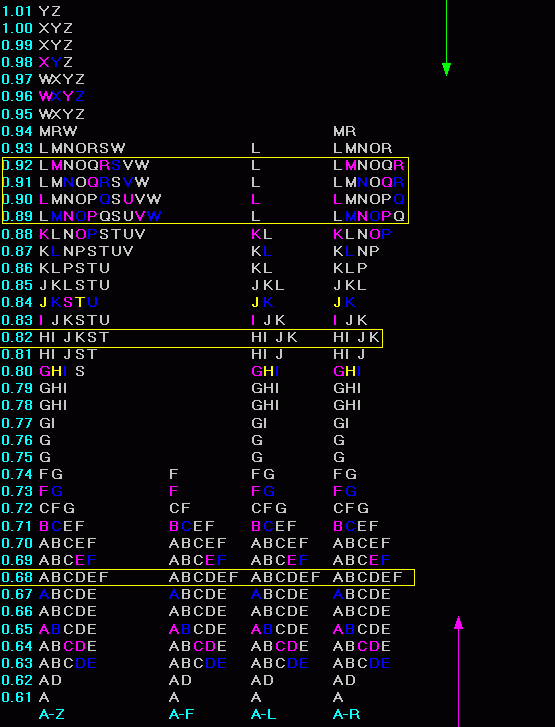Click the MRW letters at 0.94
555x727 pixels.
pos(58,131)
